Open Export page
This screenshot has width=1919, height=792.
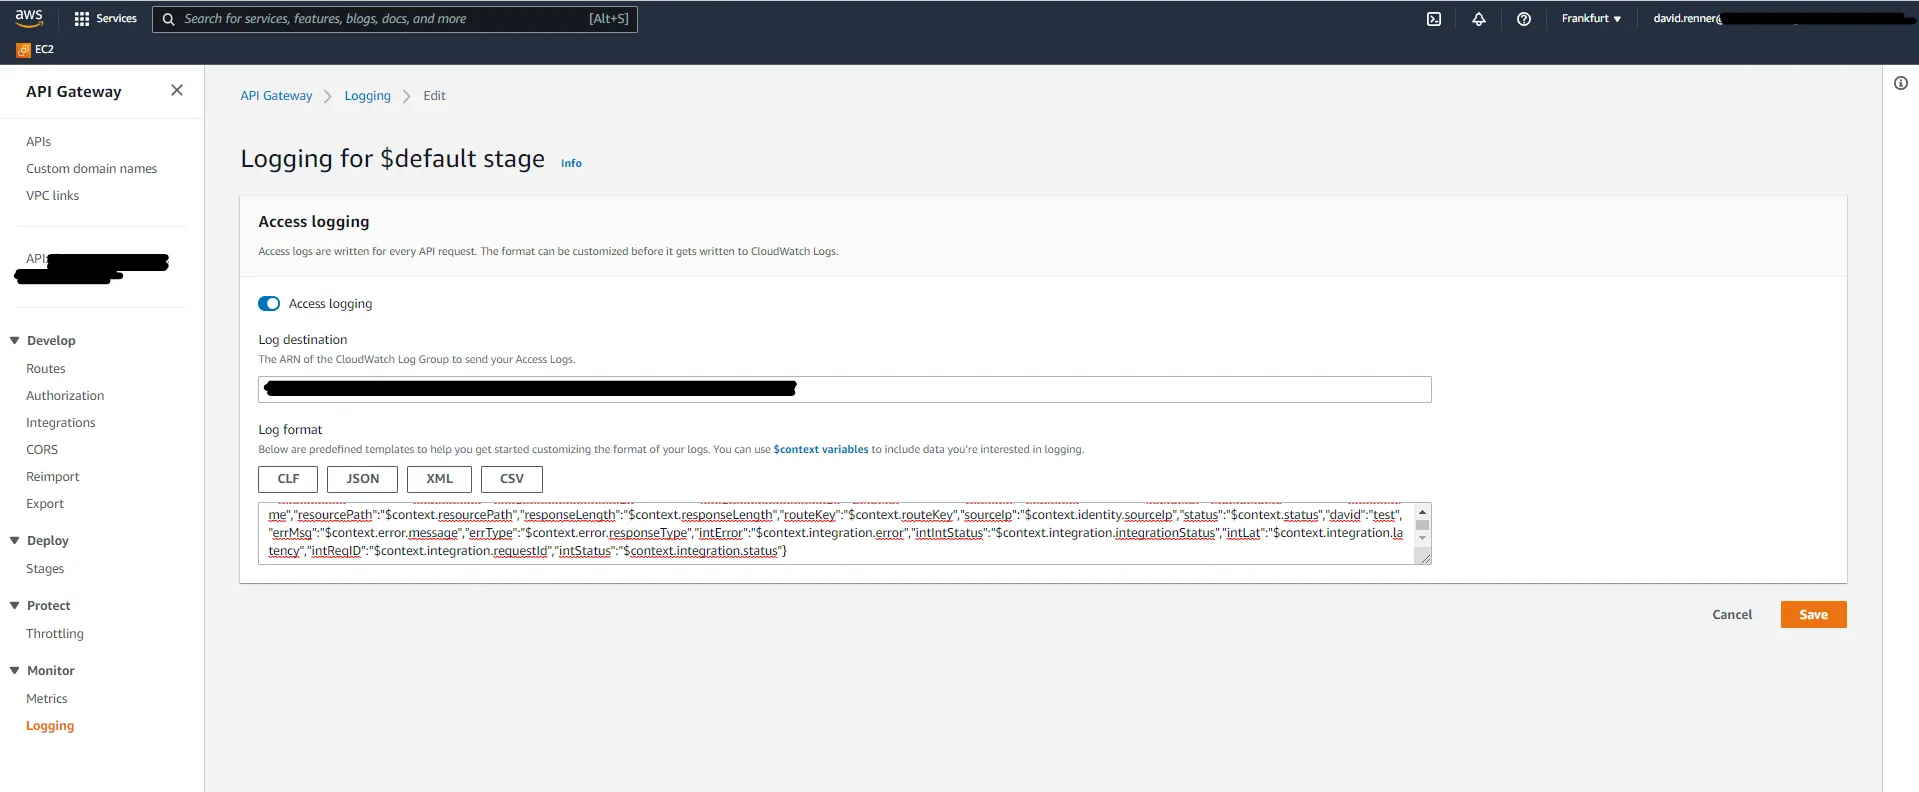45,504
